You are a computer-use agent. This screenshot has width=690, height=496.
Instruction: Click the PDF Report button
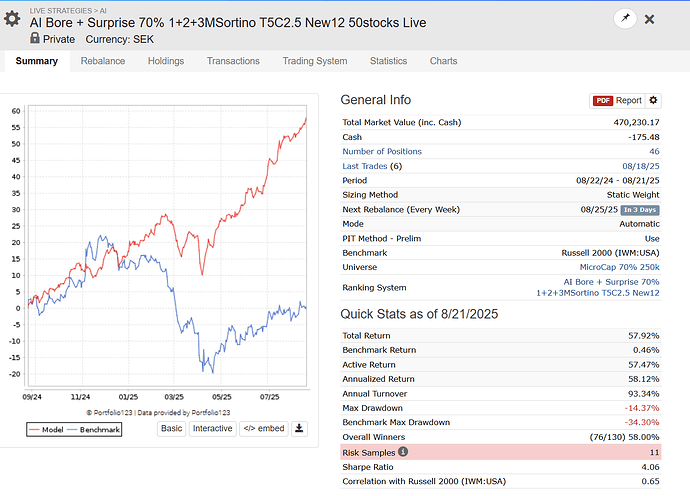coord(618,101)
